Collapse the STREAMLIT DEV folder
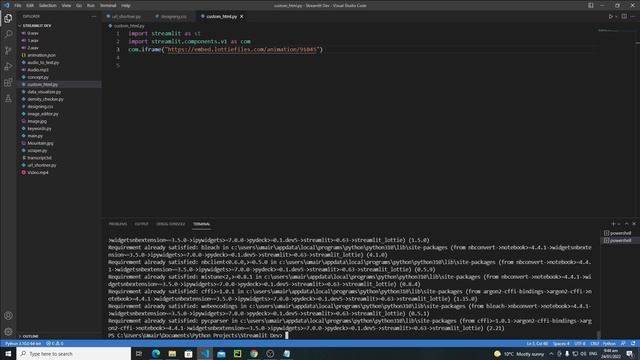Screen dimensions: 640x360 (37, 25)
